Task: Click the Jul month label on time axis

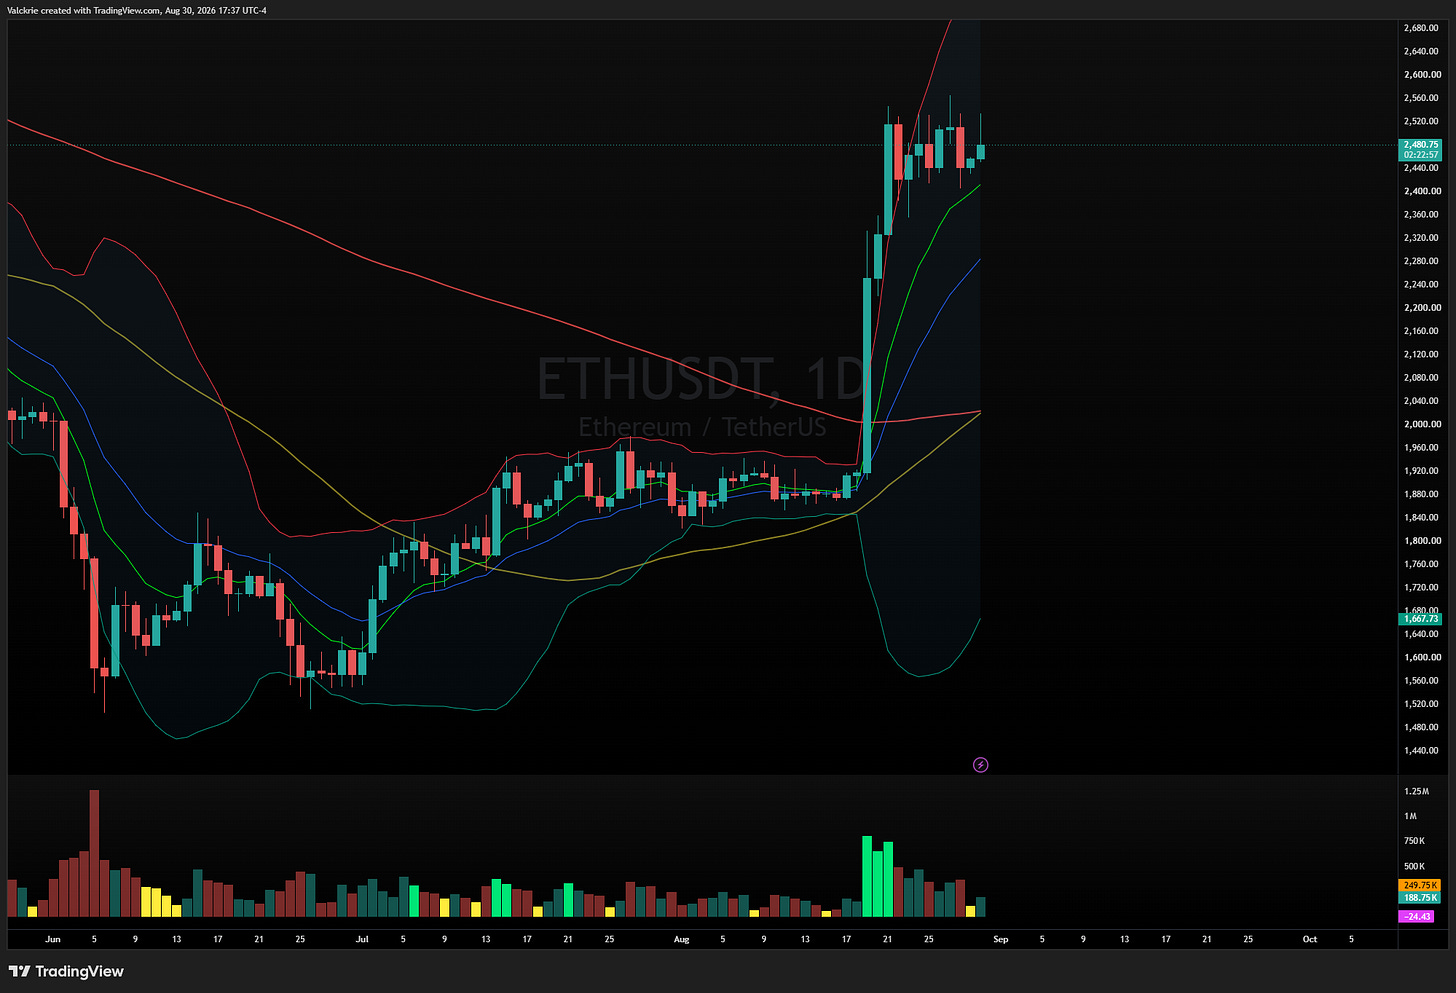Action: coord(362,939)
